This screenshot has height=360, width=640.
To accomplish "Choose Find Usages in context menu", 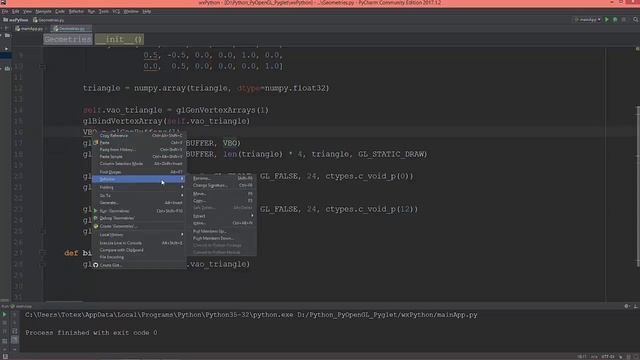I will point(139,172).
